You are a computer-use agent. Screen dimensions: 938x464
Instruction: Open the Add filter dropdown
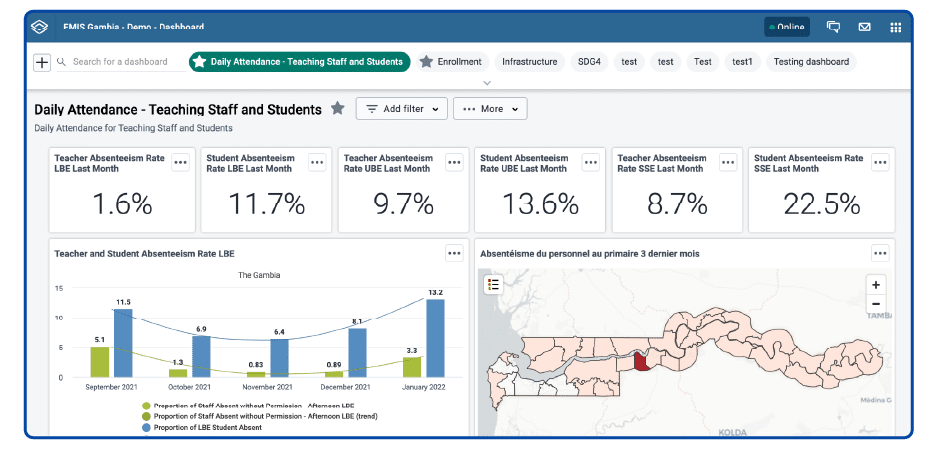point(401,109)
